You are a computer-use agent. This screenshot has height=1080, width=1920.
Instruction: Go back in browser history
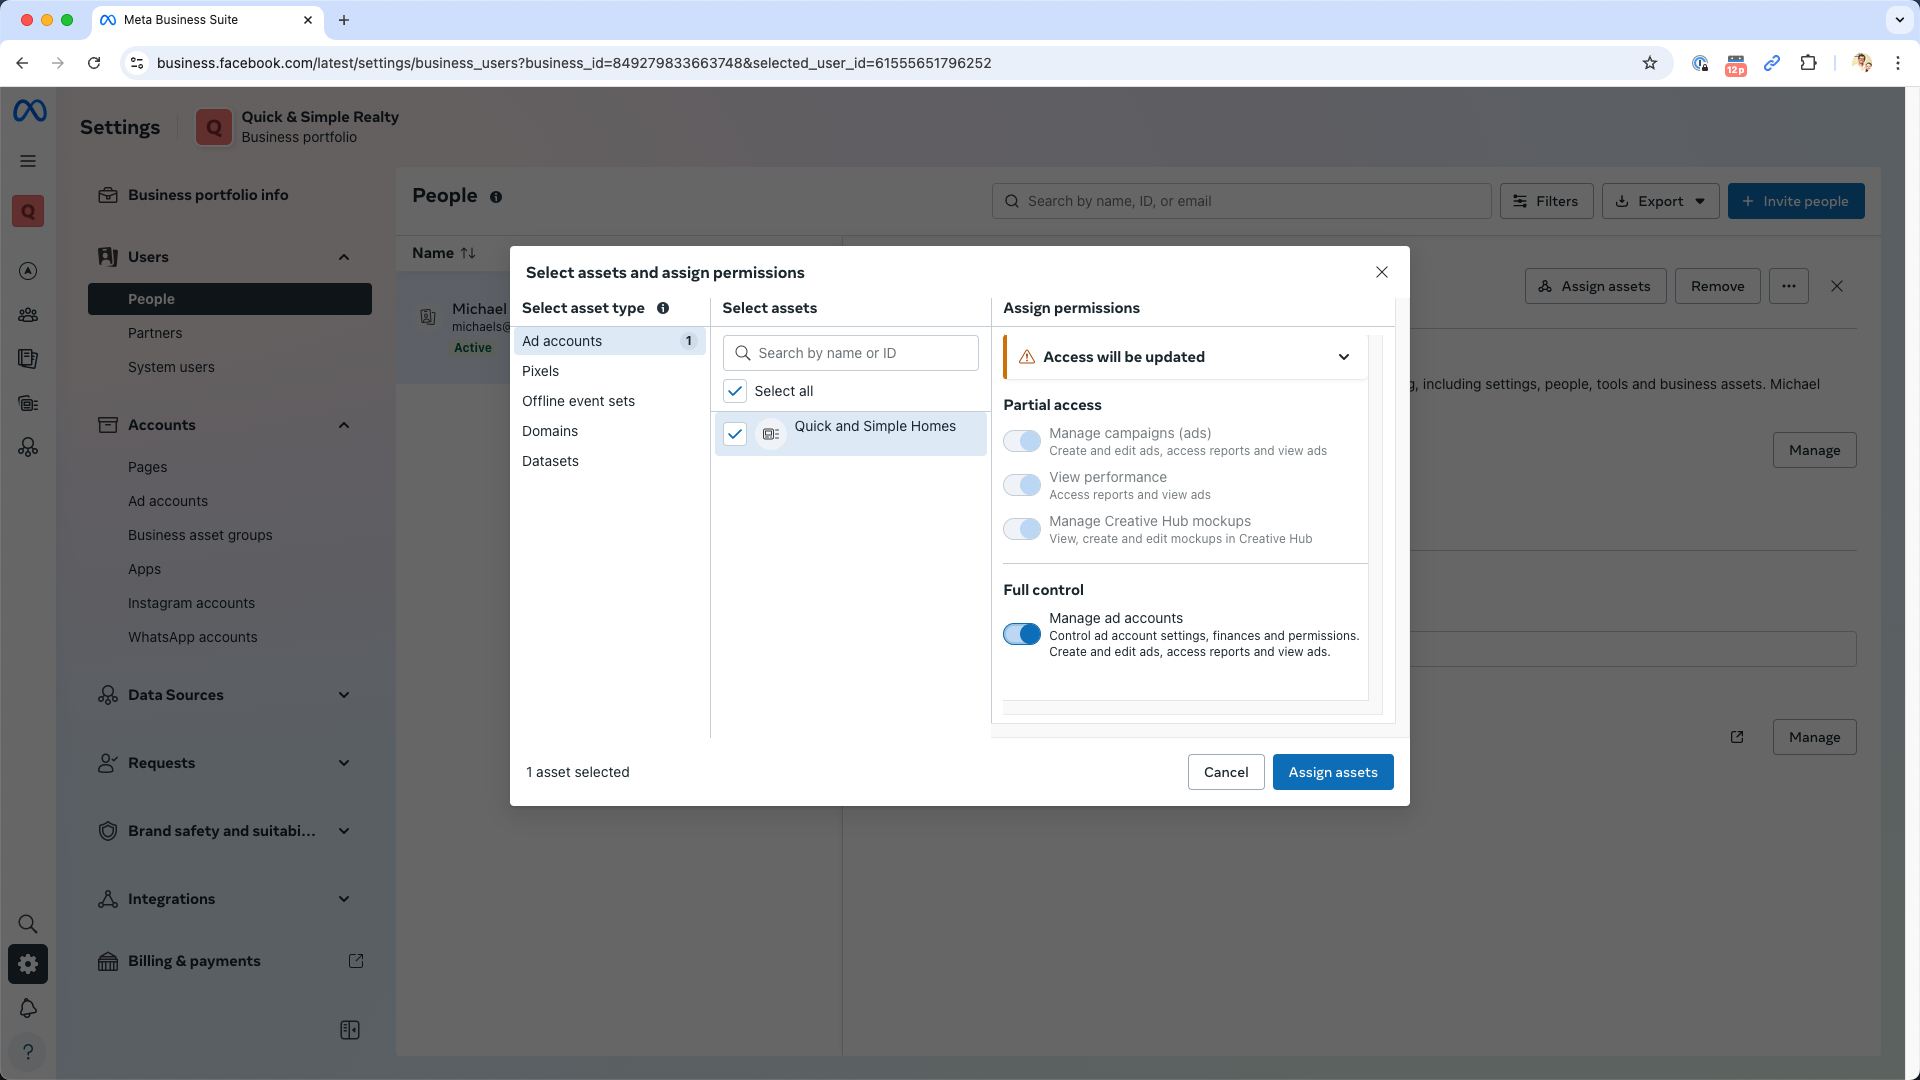[x=22, y=63]
